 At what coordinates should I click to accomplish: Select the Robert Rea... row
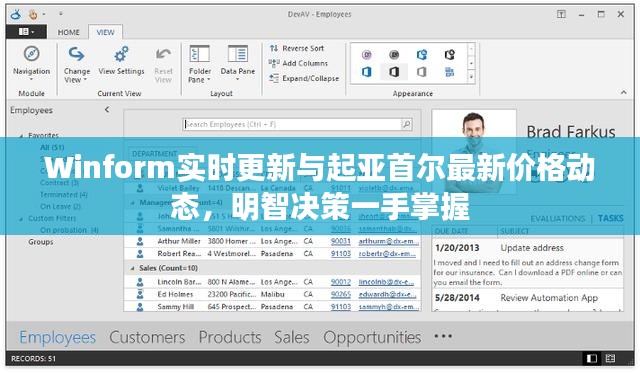tap(272, 253)
